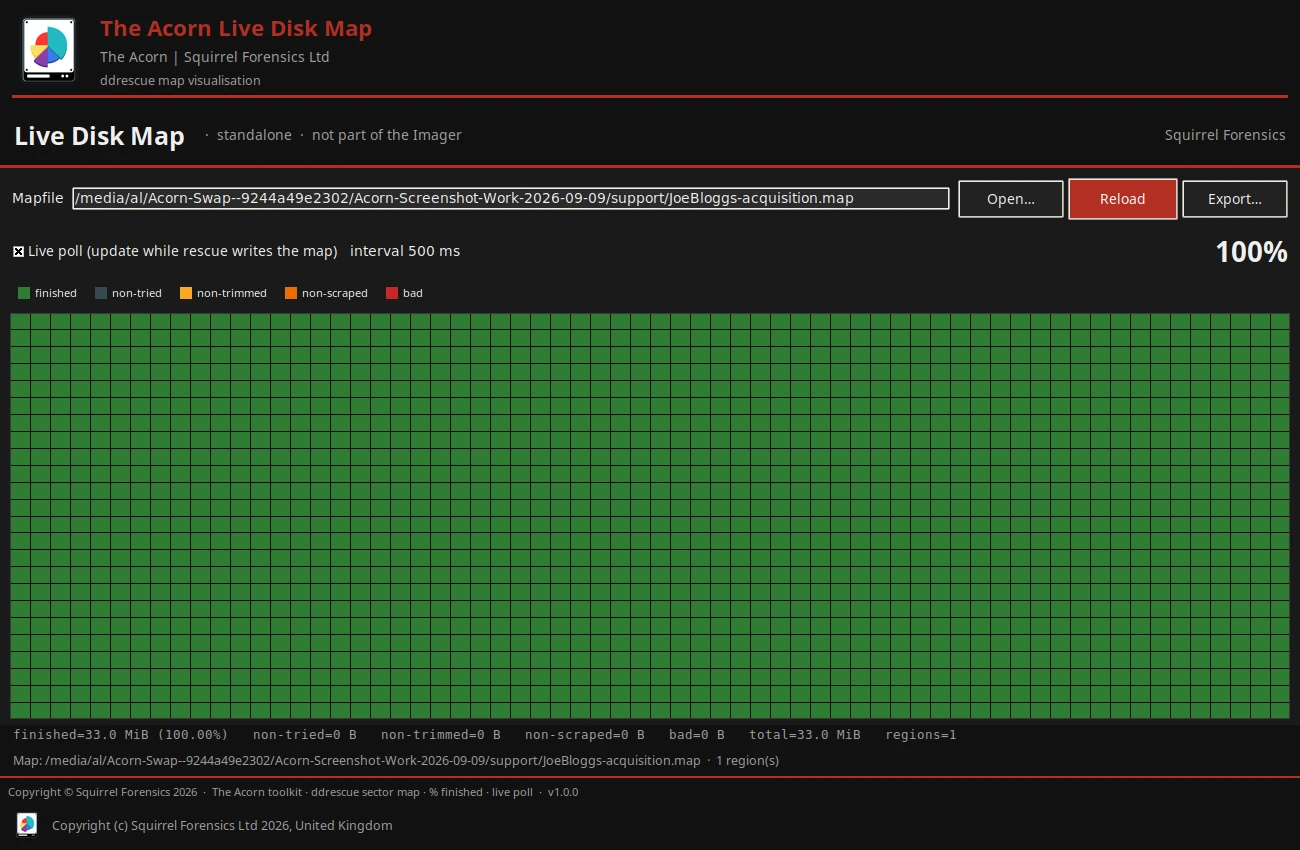
Task: Click the 'Live Disk Map' heading
Action: (99, 136)
